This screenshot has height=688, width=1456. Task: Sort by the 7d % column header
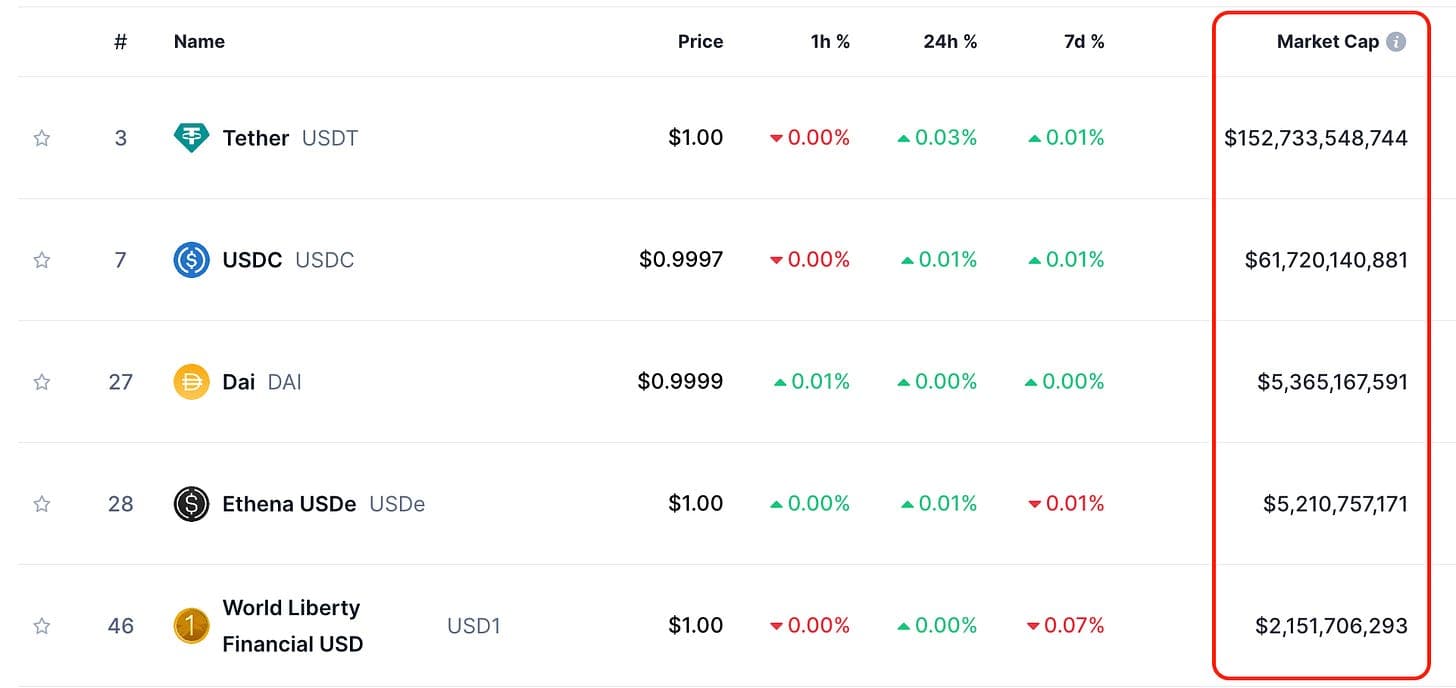[x=1084, y=42]
